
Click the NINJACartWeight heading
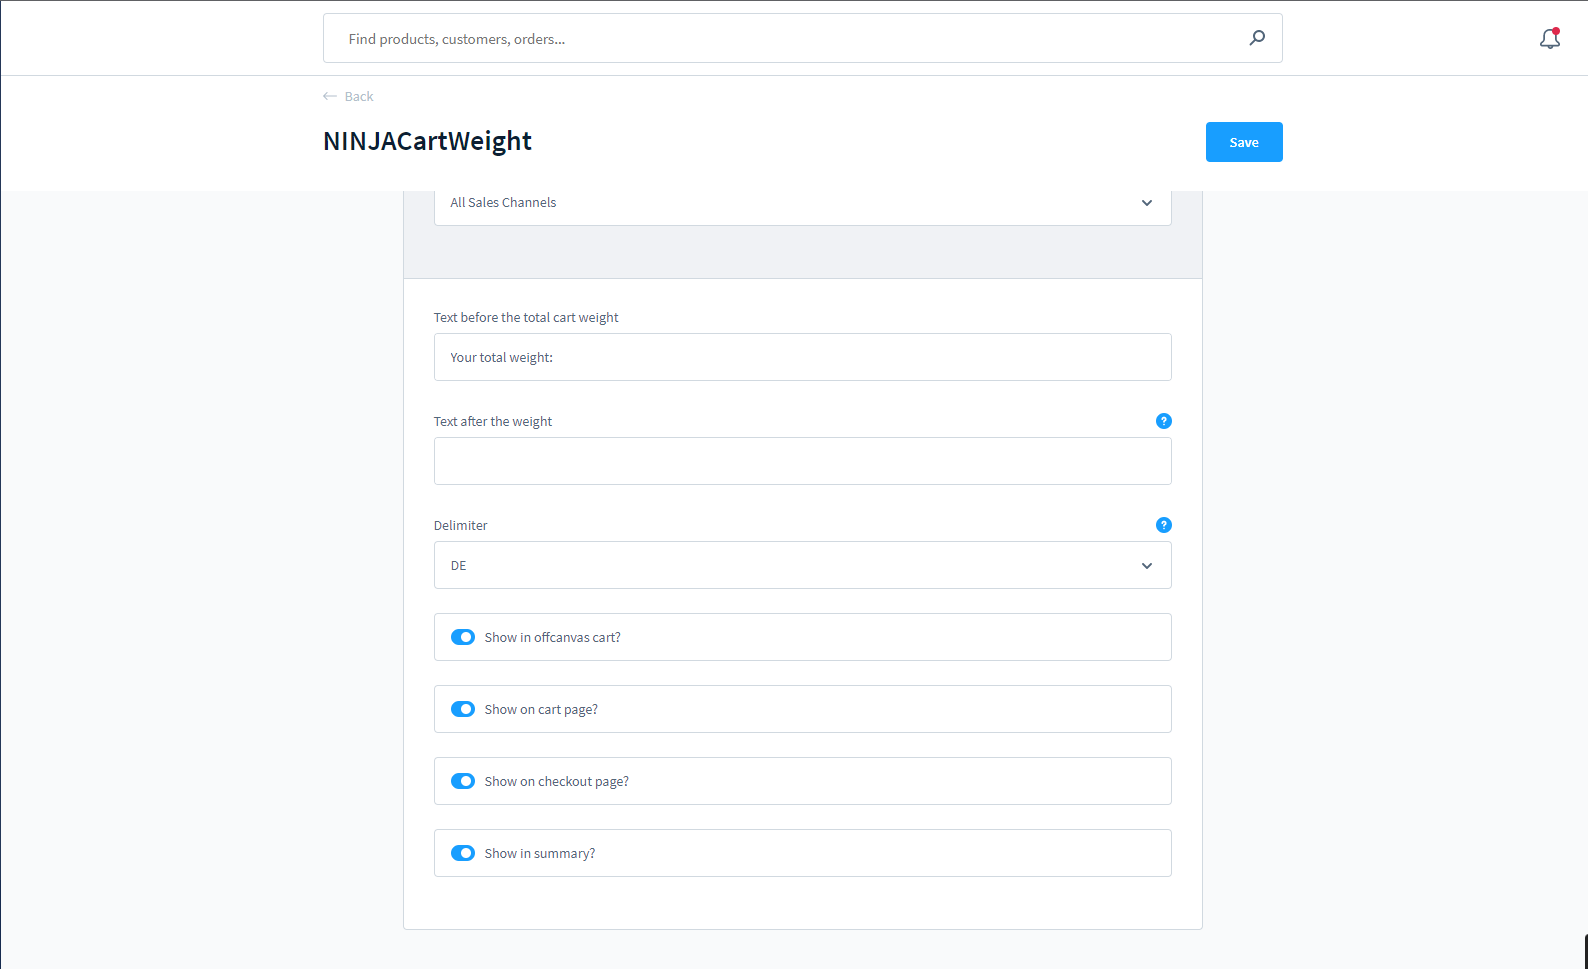pos(427,141)
